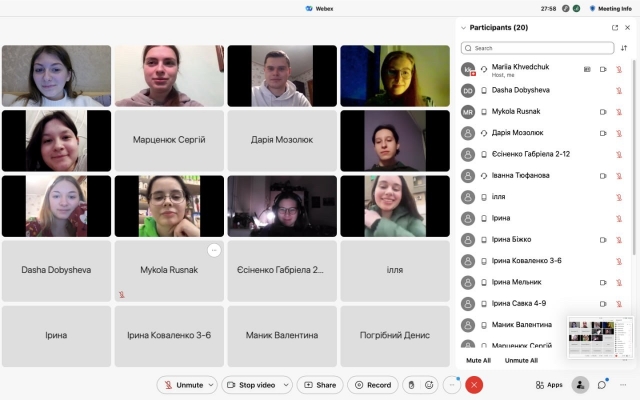
Task: Click the participants Search field
Action: pos(537,48)
